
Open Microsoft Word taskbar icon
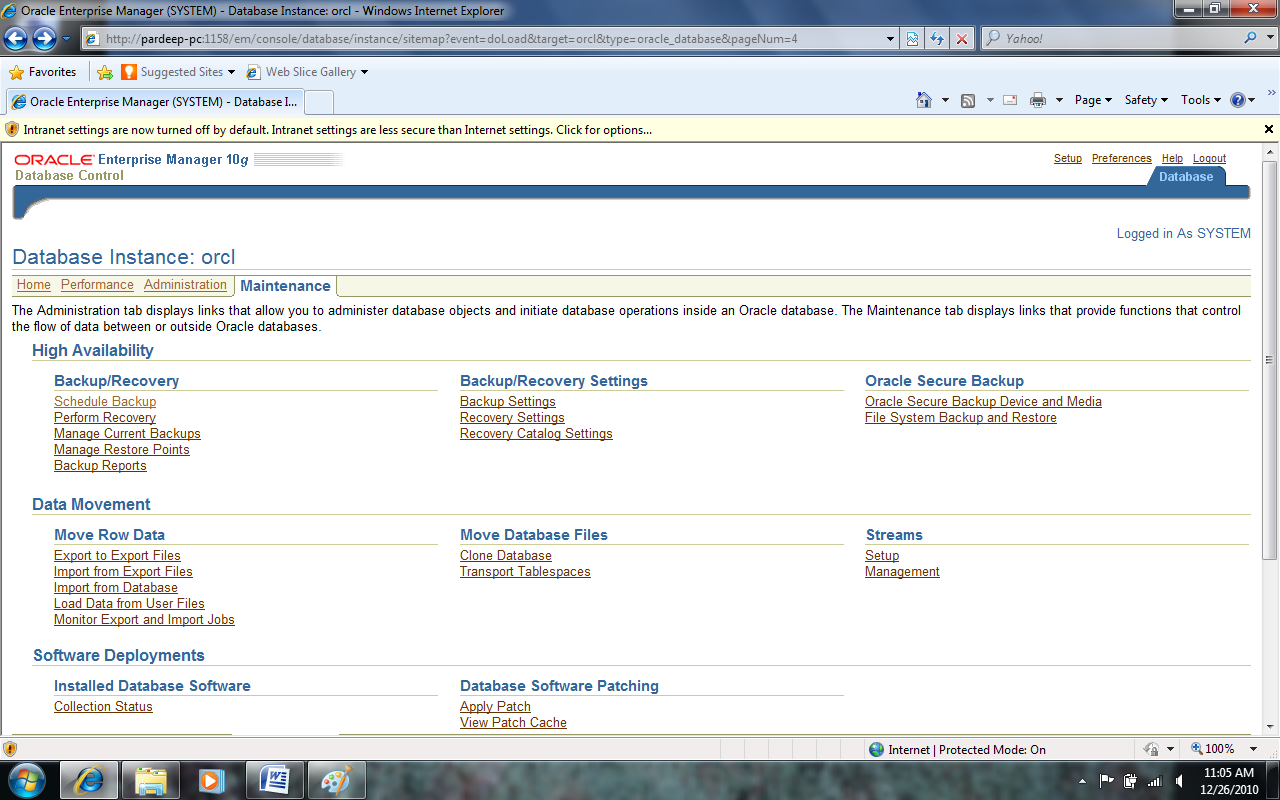(274, 780)
